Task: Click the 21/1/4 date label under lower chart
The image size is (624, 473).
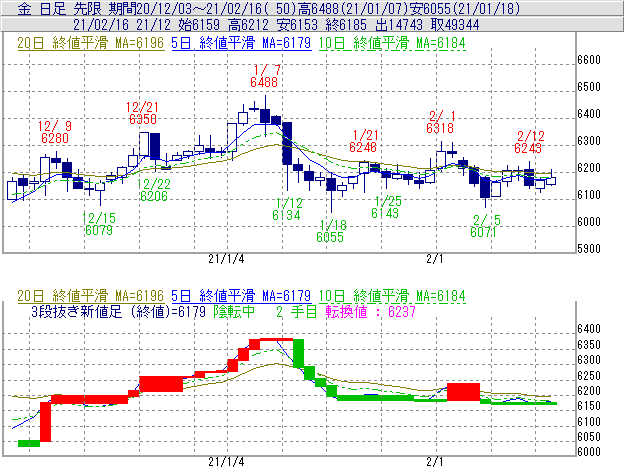Action: click(226, 462)
